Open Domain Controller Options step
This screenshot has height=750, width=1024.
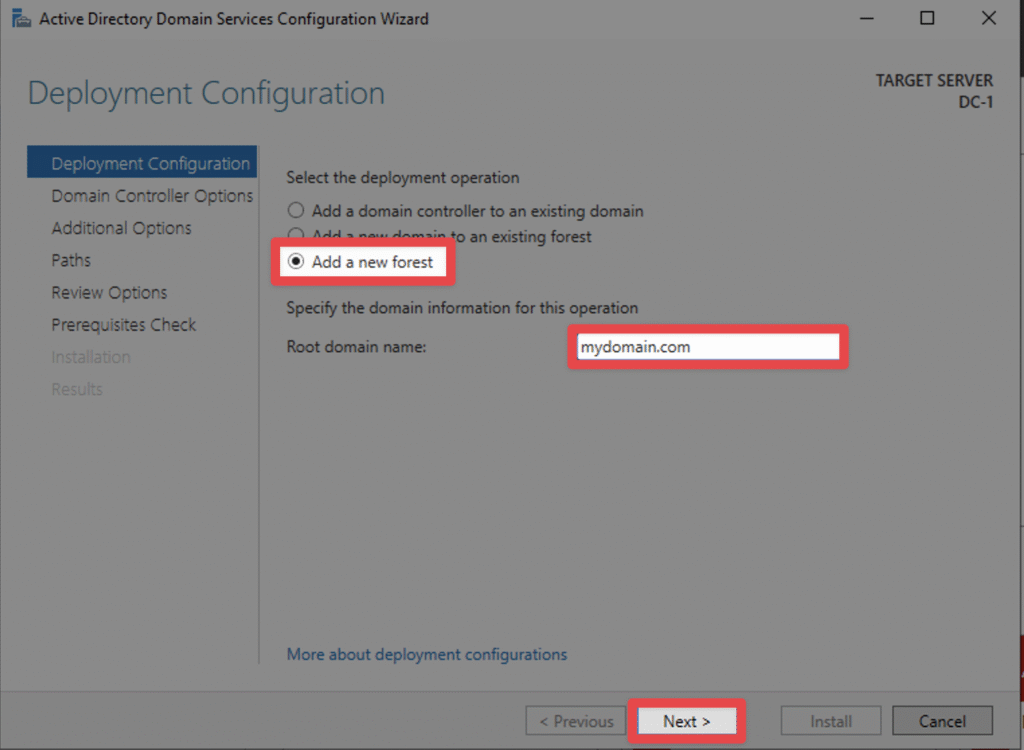click(x=152, y=196)
